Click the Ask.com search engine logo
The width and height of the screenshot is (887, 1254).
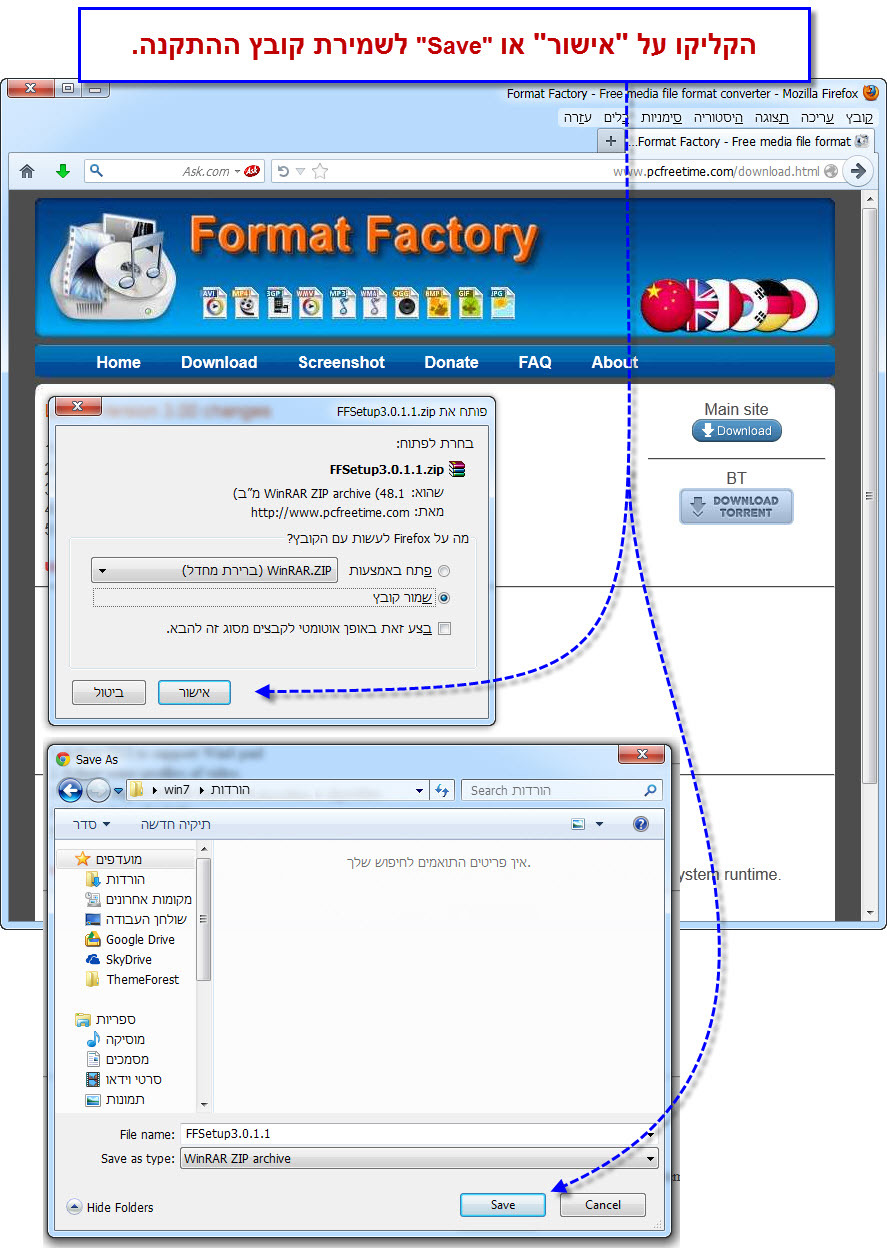[253, 171]
